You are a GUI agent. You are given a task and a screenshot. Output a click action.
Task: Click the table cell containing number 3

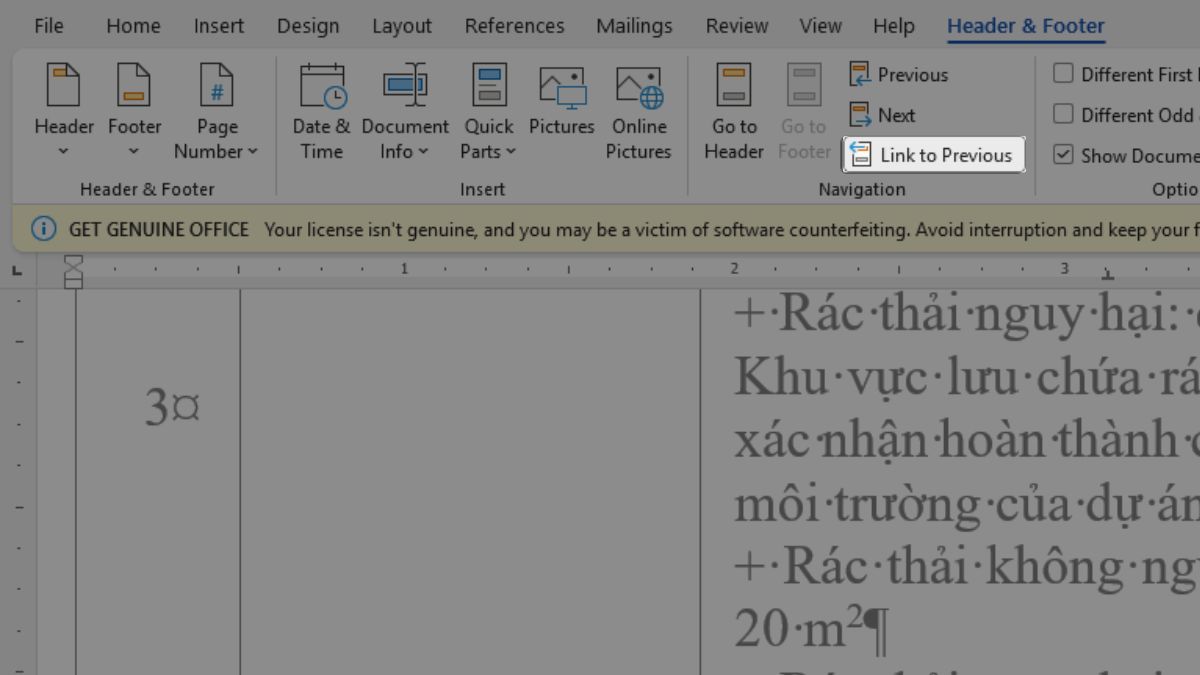click(x=158, y=480)
